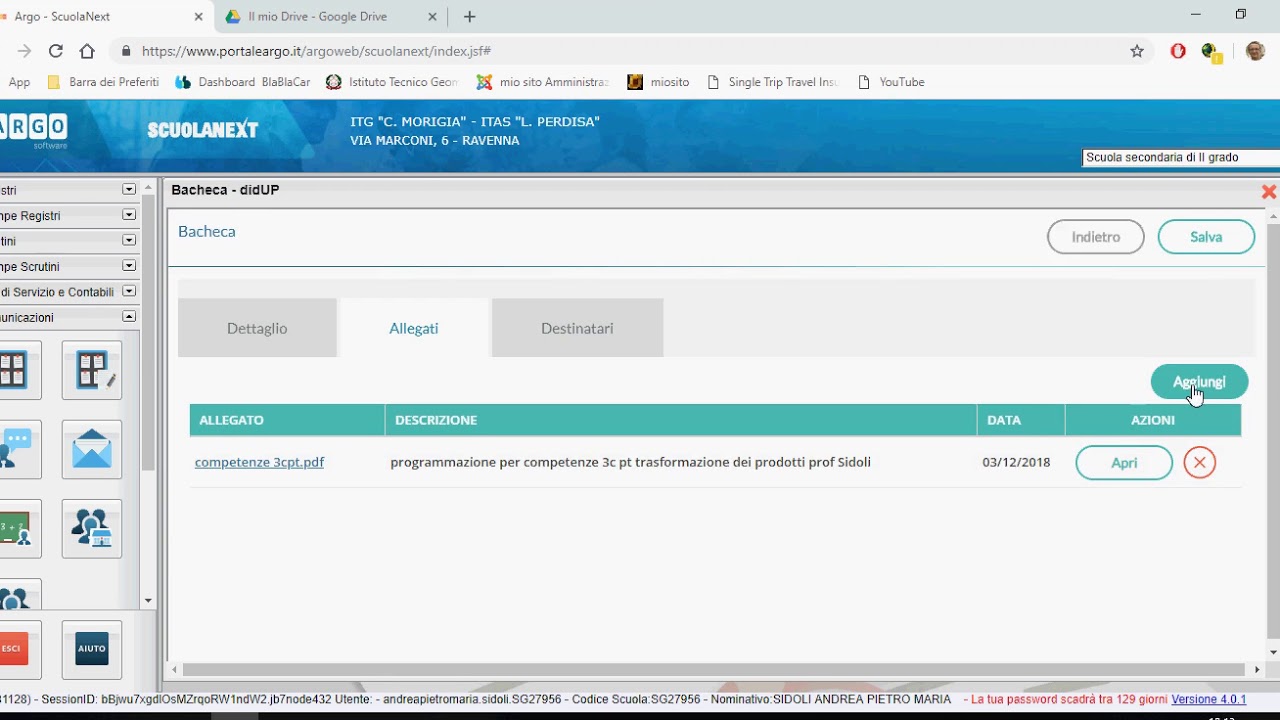Close the Bacheca didUP panel with red X
This screenshot has width=1280, height=720.
click(1269, 191)
